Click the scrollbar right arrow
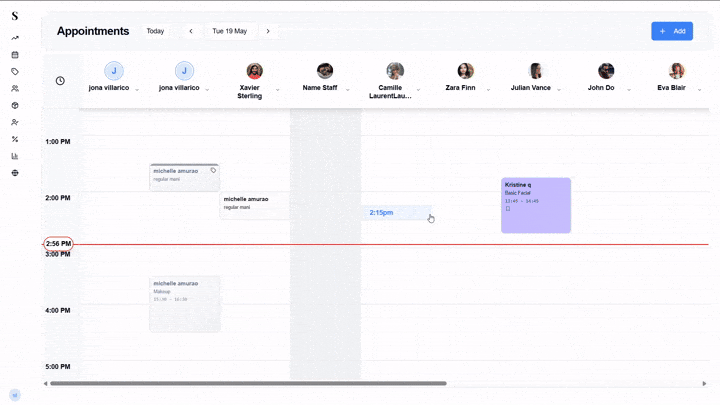The width and height of the screenshot is (720, 405). 704,383
